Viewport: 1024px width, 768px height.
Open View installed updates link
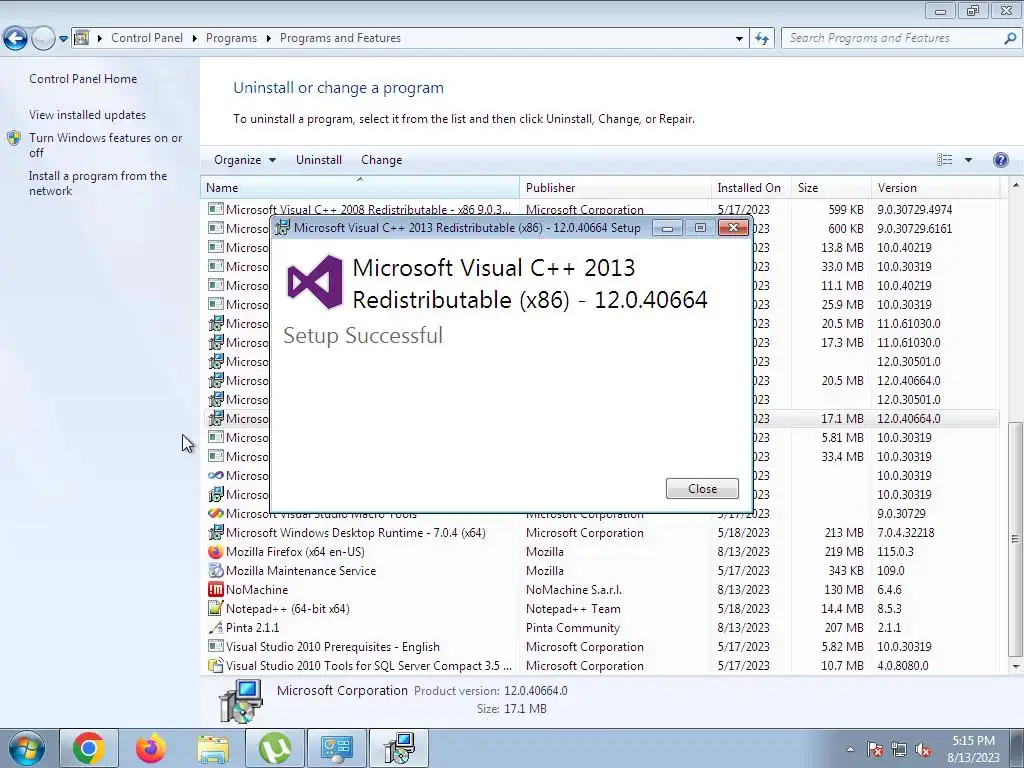coord(88,115)
